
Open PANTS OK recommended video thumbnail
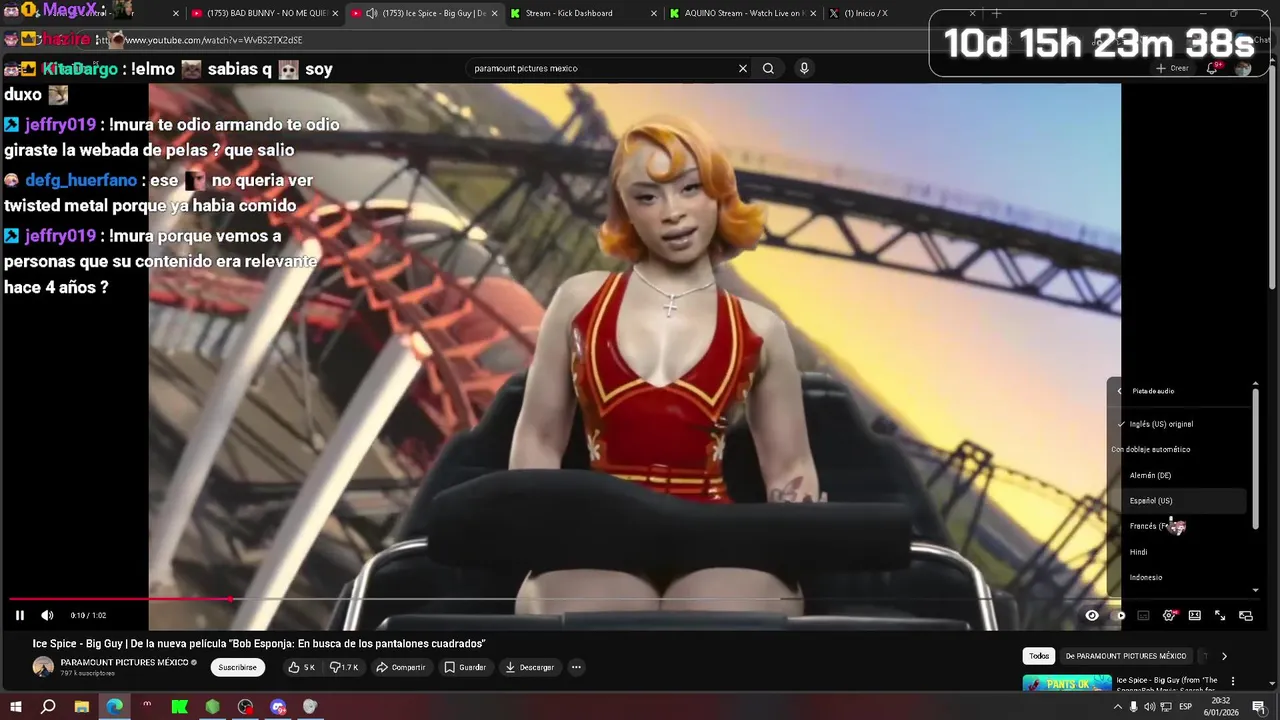coord(1067,683)
